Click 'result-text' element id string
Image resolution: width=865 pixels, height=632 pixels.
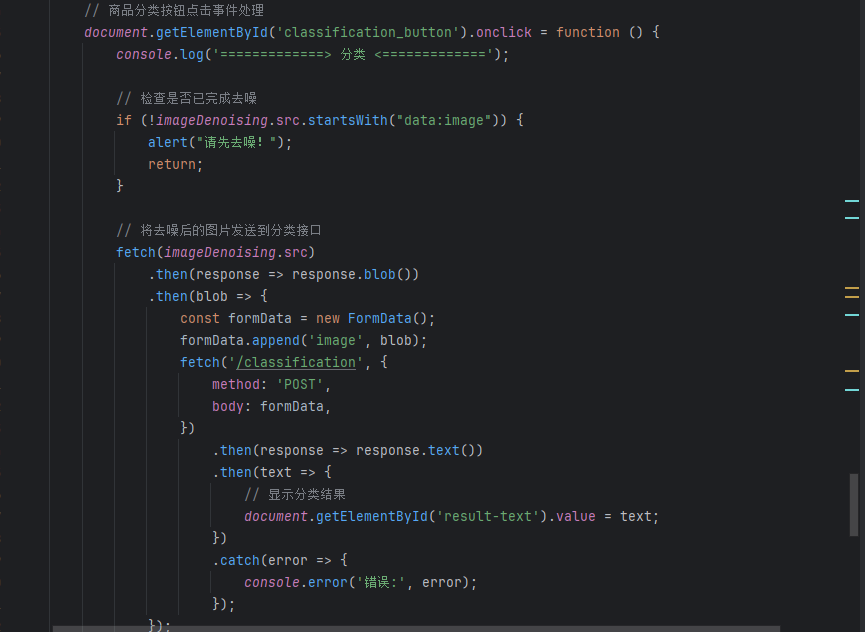click(488, 516)
